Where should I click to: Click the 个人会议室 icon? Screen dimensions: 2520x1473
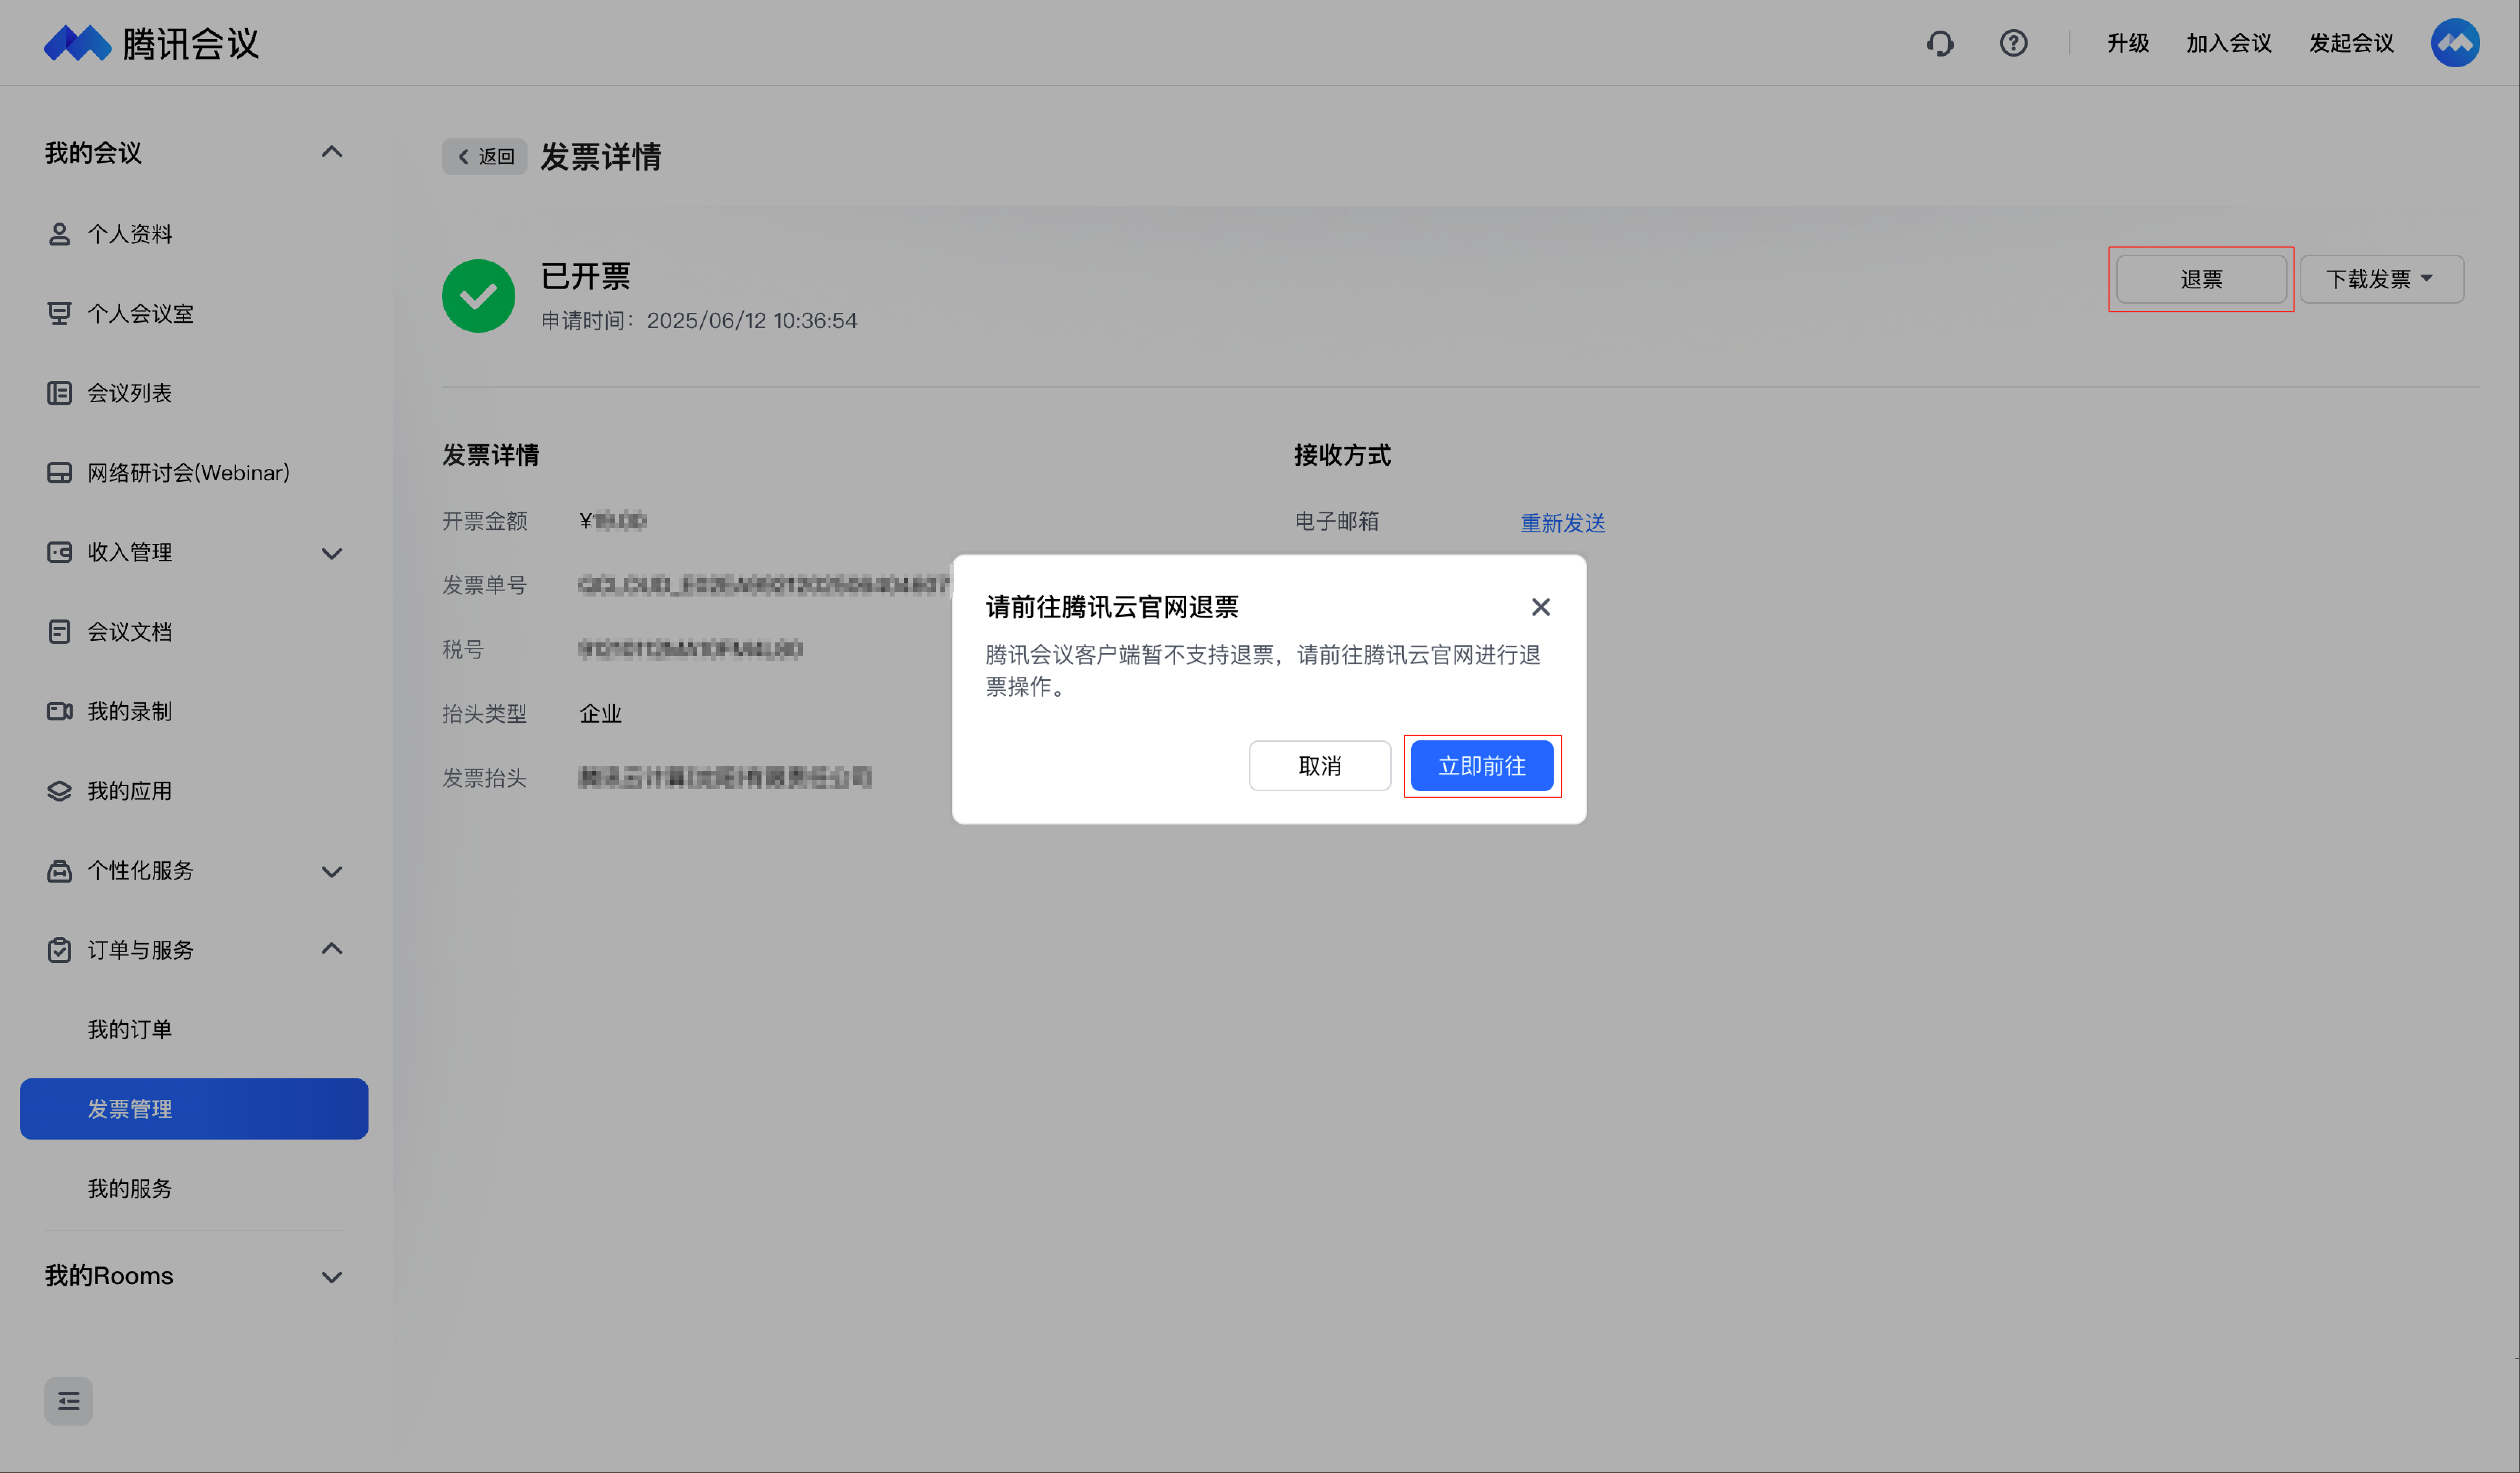[x=59, y=314]
